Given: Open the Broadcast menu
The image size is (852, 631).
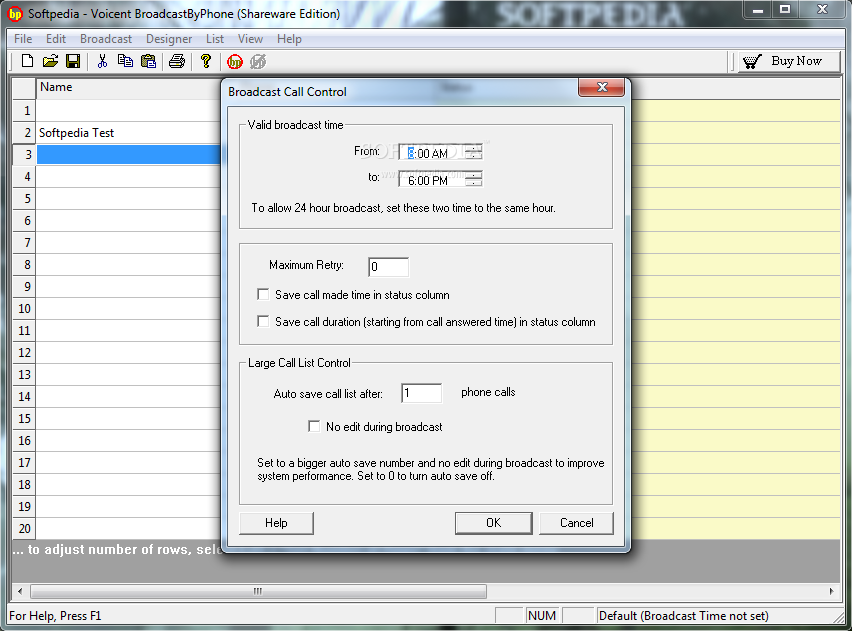Looking at the screenshot, I should click(106, 39).
